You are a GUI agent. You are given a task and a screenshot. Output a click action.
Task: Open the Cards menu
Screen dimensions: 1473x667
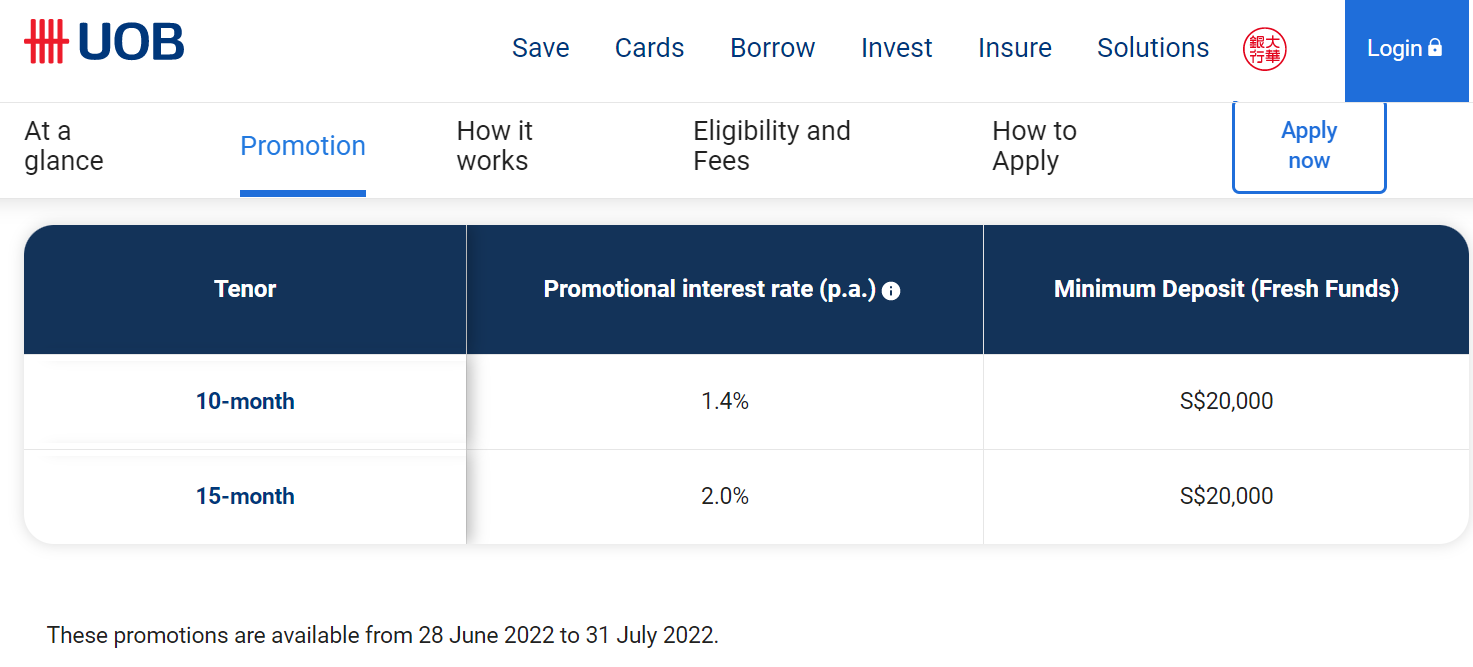(649, 48)
